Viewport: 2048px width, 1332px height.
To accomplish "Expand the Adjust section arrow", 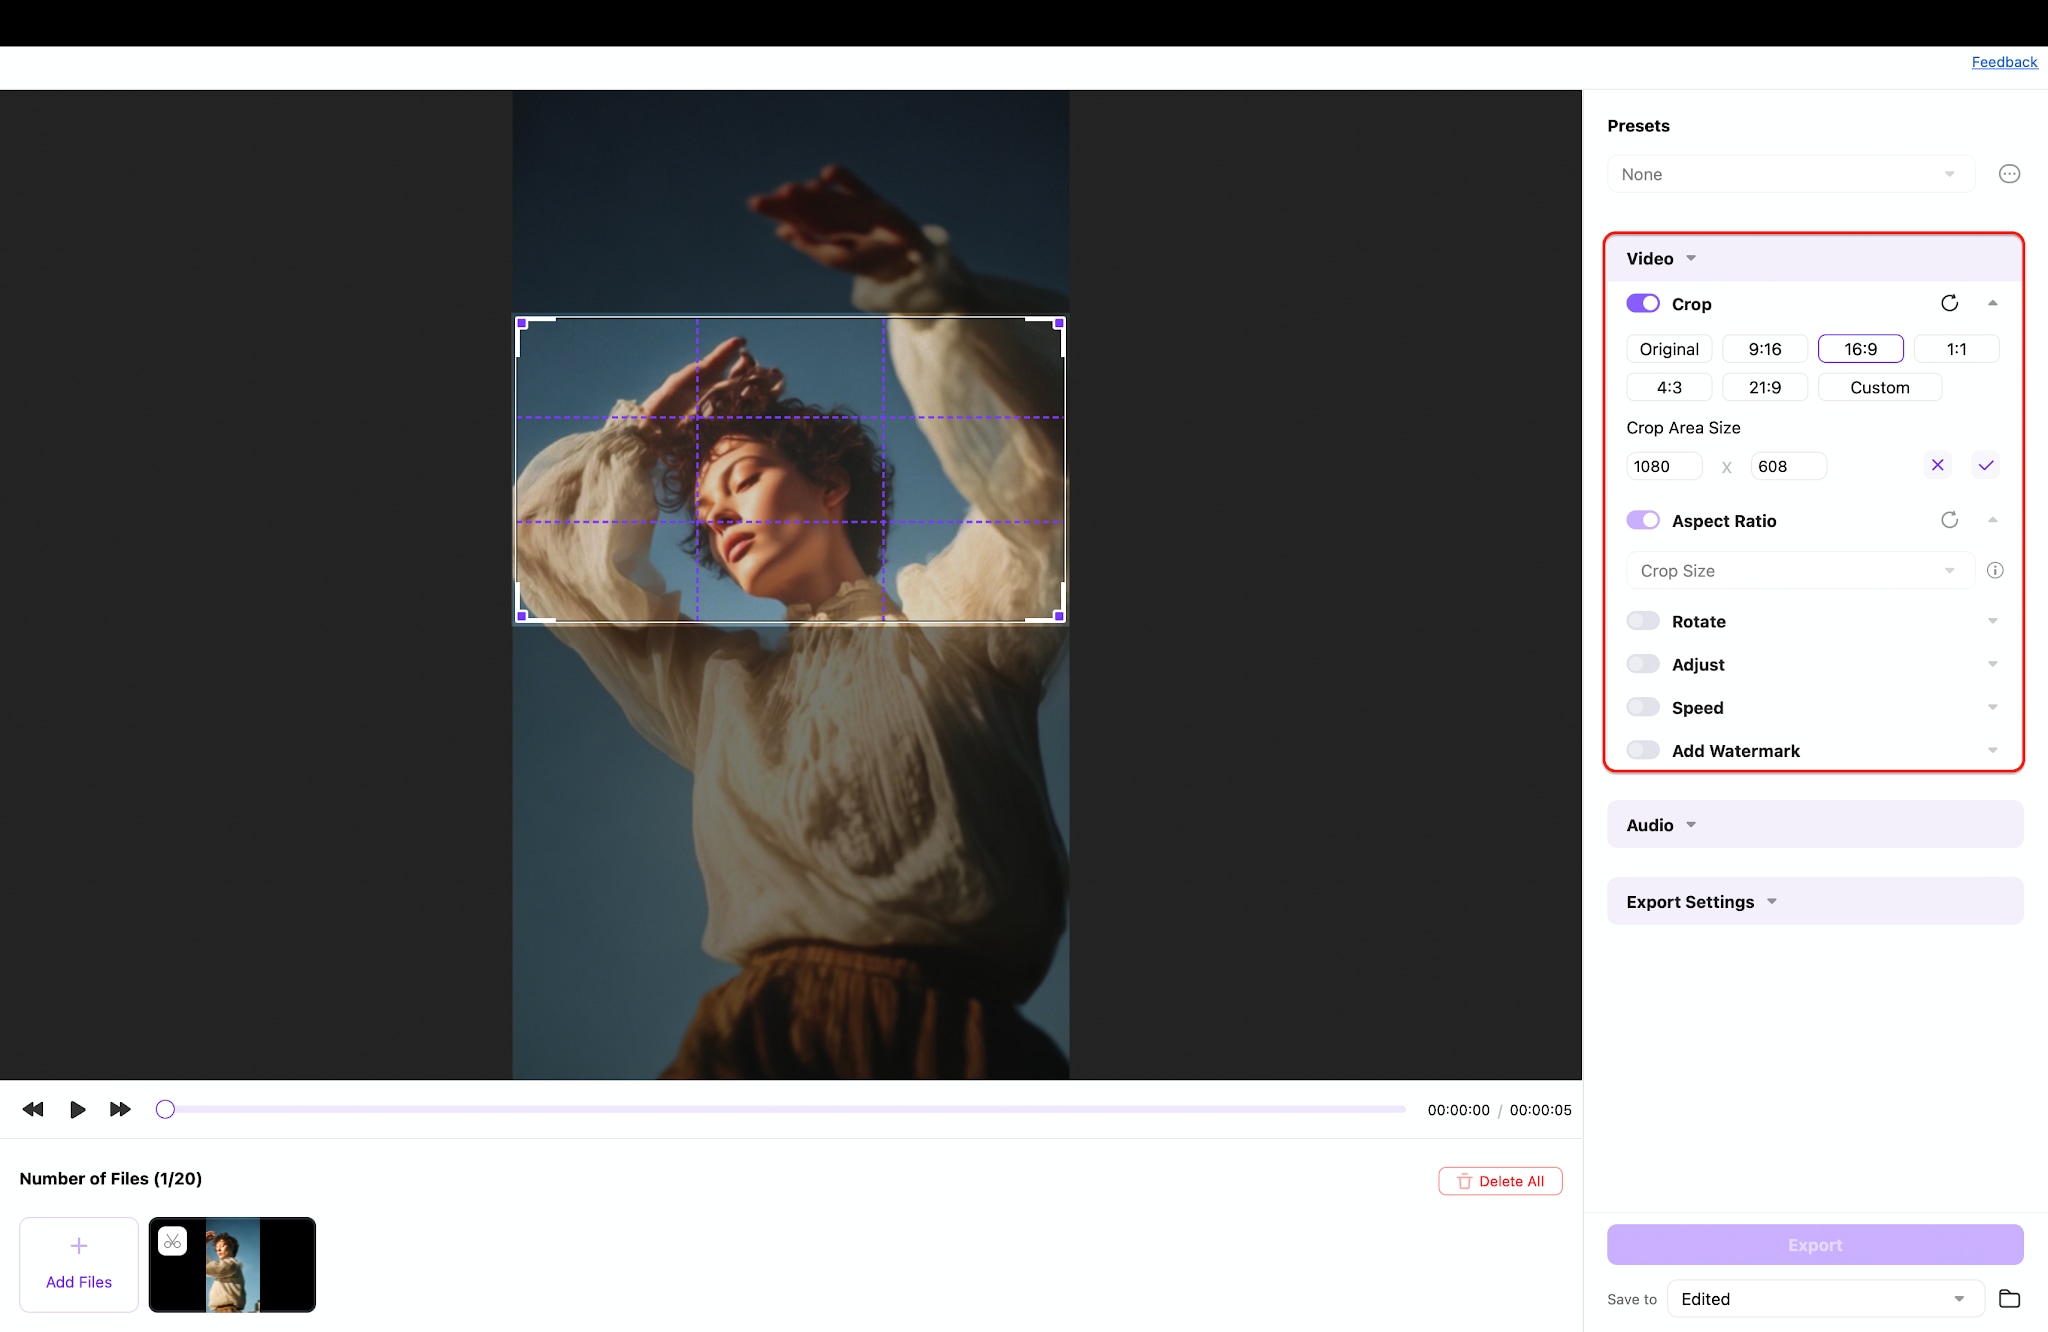I will click(1992, 664).
